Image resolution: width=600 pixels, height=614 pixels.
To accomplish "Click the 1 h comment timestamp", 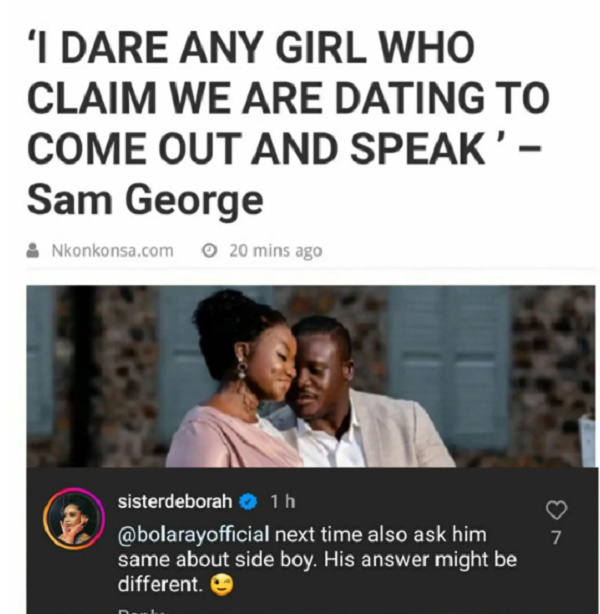I will (x=283, y=502).
